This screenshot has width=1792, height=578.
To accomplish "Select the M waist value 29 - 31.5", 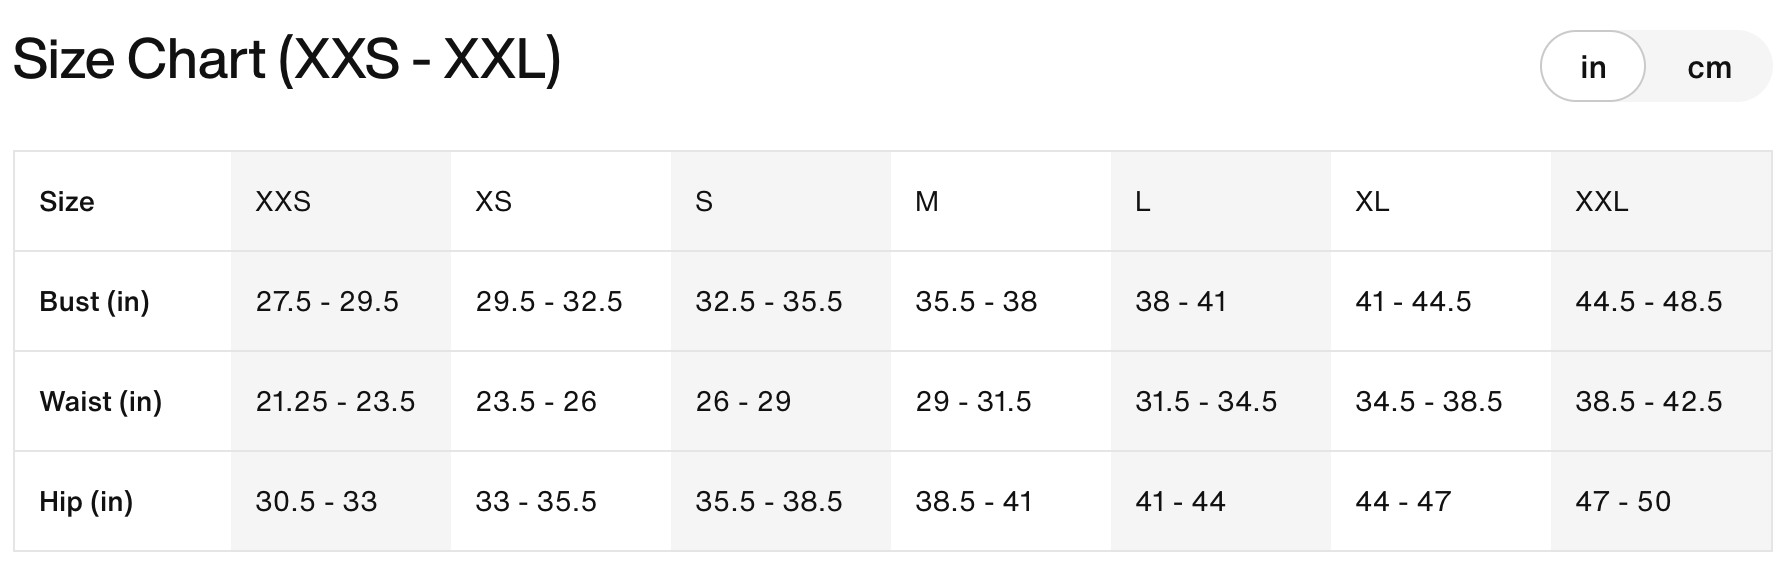I will point(973,402).
